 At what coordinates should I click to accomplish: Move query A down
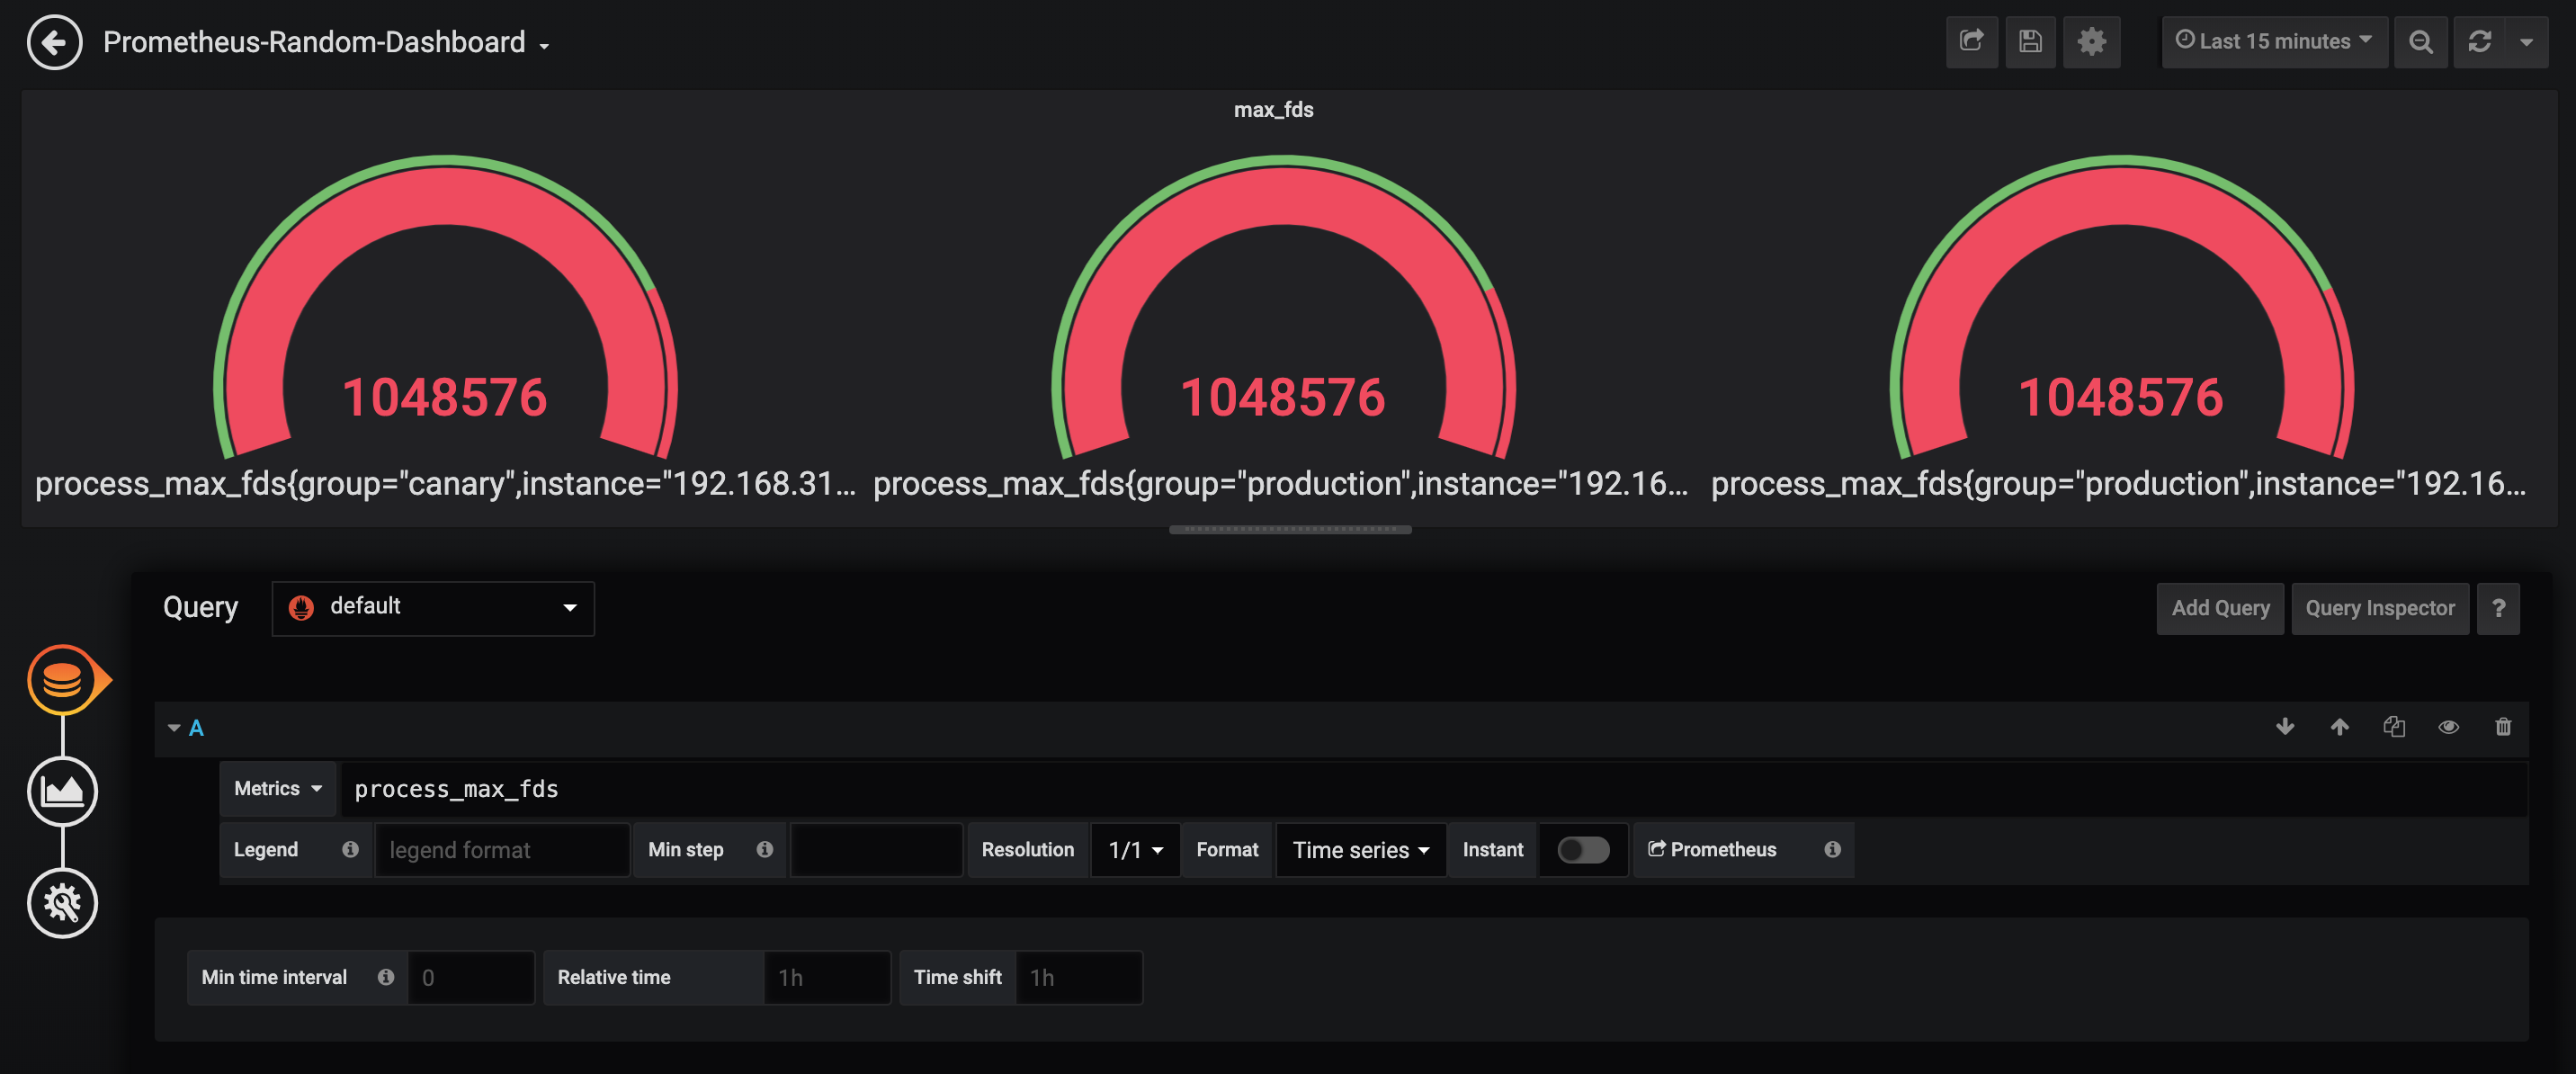2285,727
